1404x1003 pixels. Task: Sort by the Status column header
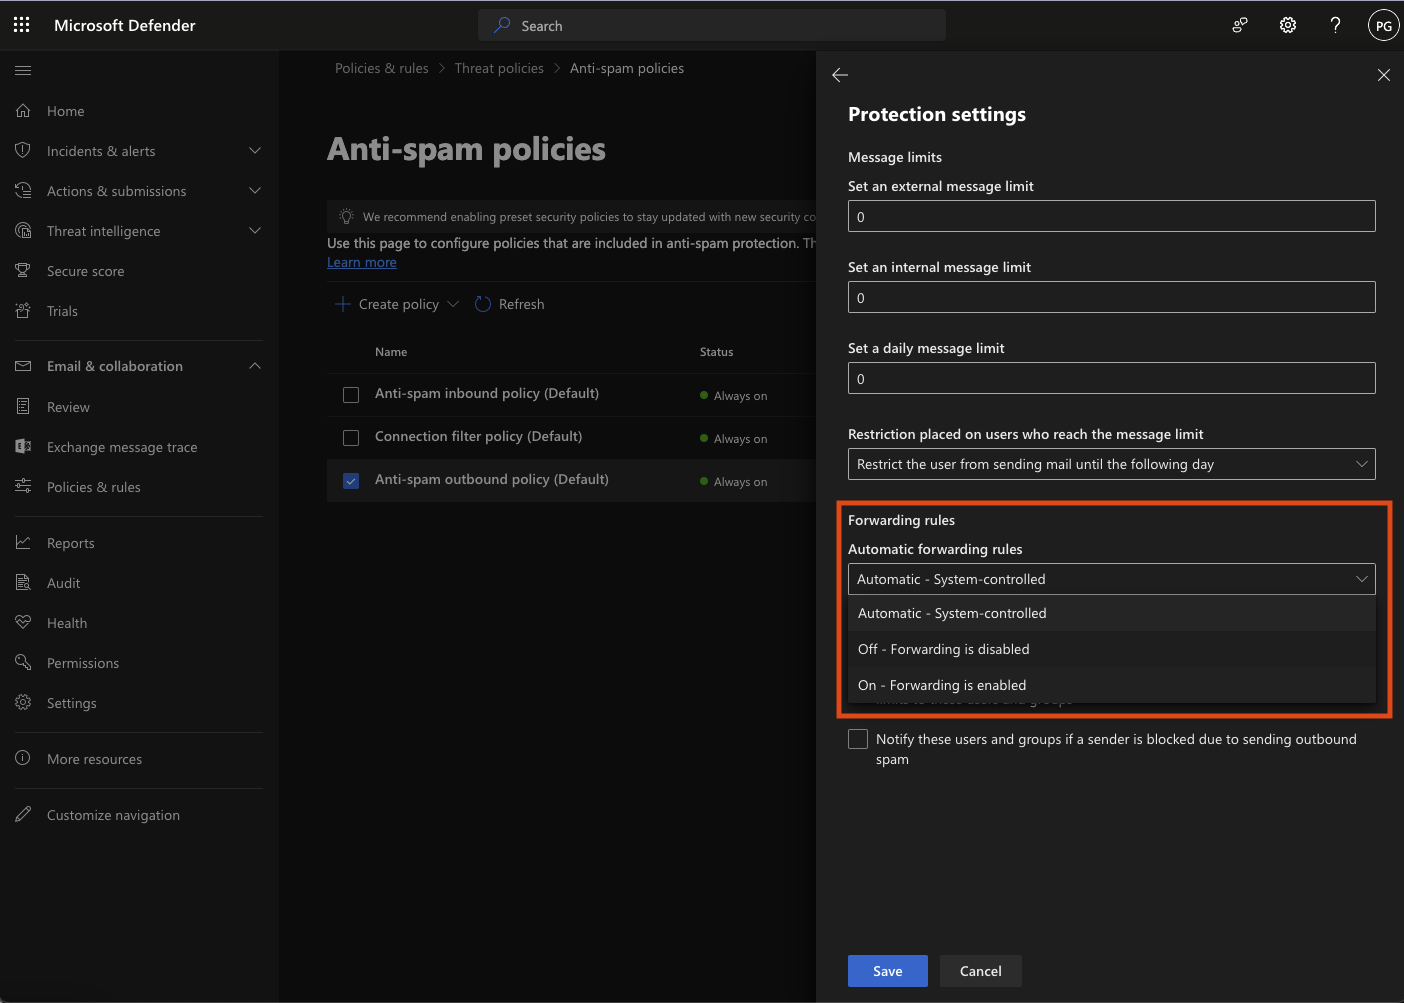pos(716,352)
